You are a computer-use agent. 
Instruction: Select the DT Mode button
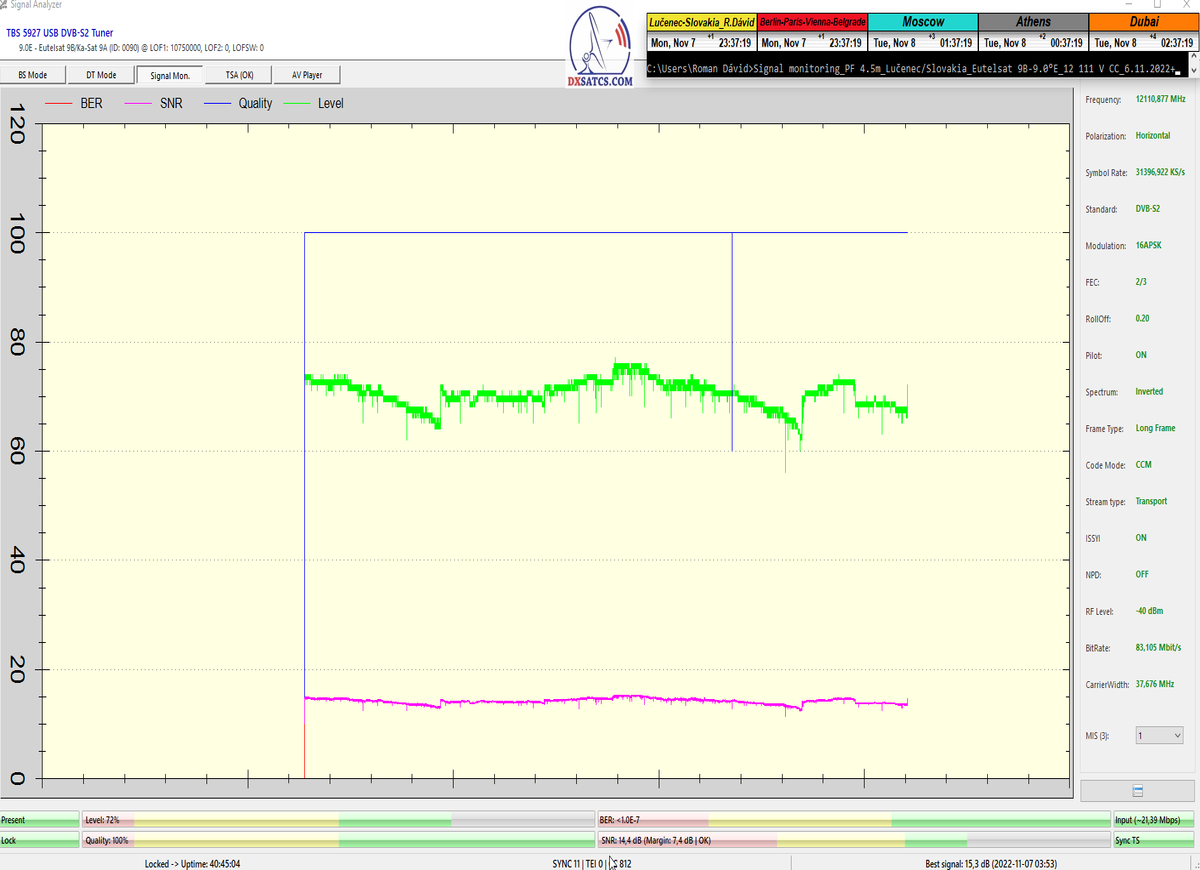coord(101,75)
